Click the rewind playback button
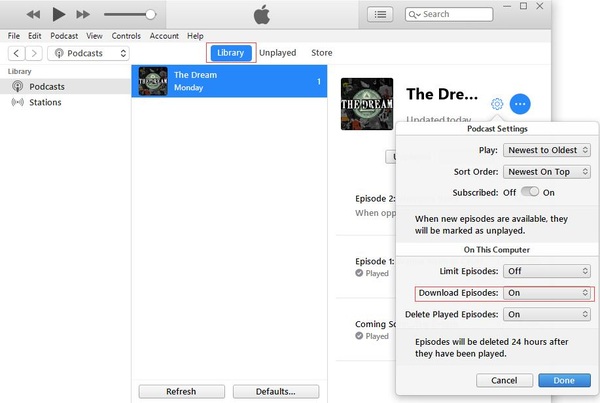Viewport: 600px width, 403px height. coord(33,15)
